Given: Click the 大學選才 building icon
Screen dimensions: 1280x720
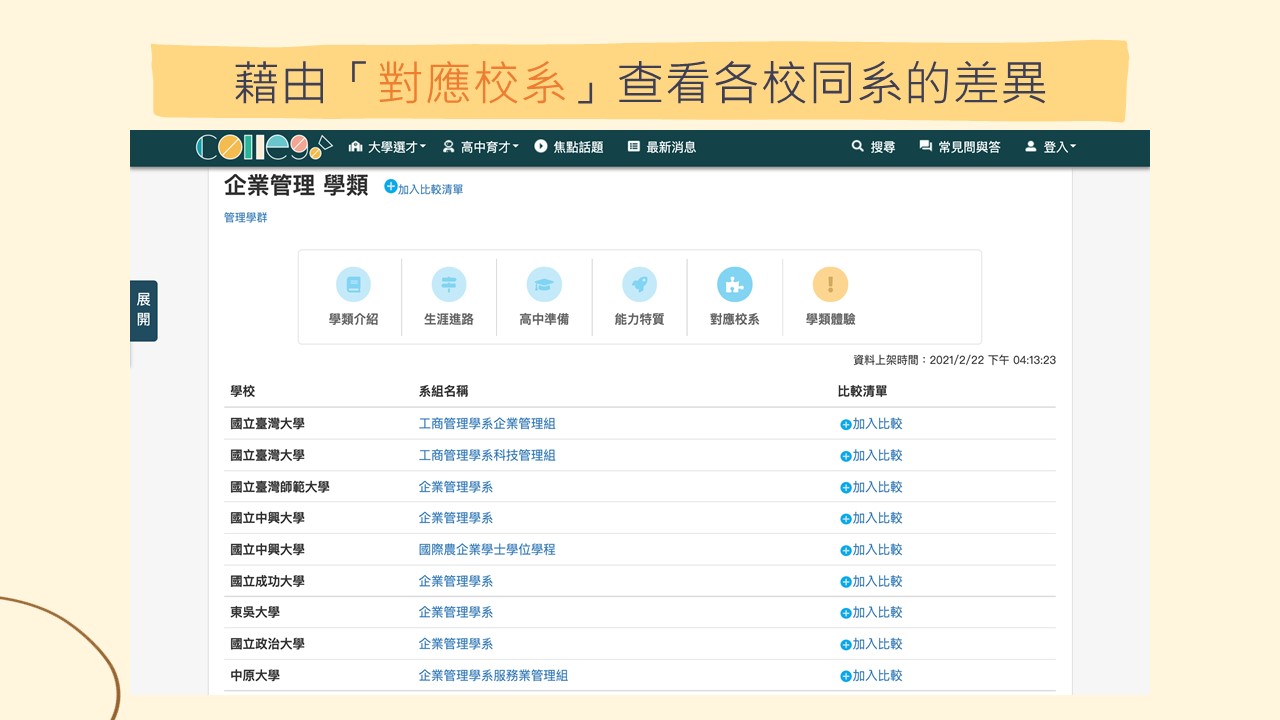Looking at the screenshot, I should point(355,146).
